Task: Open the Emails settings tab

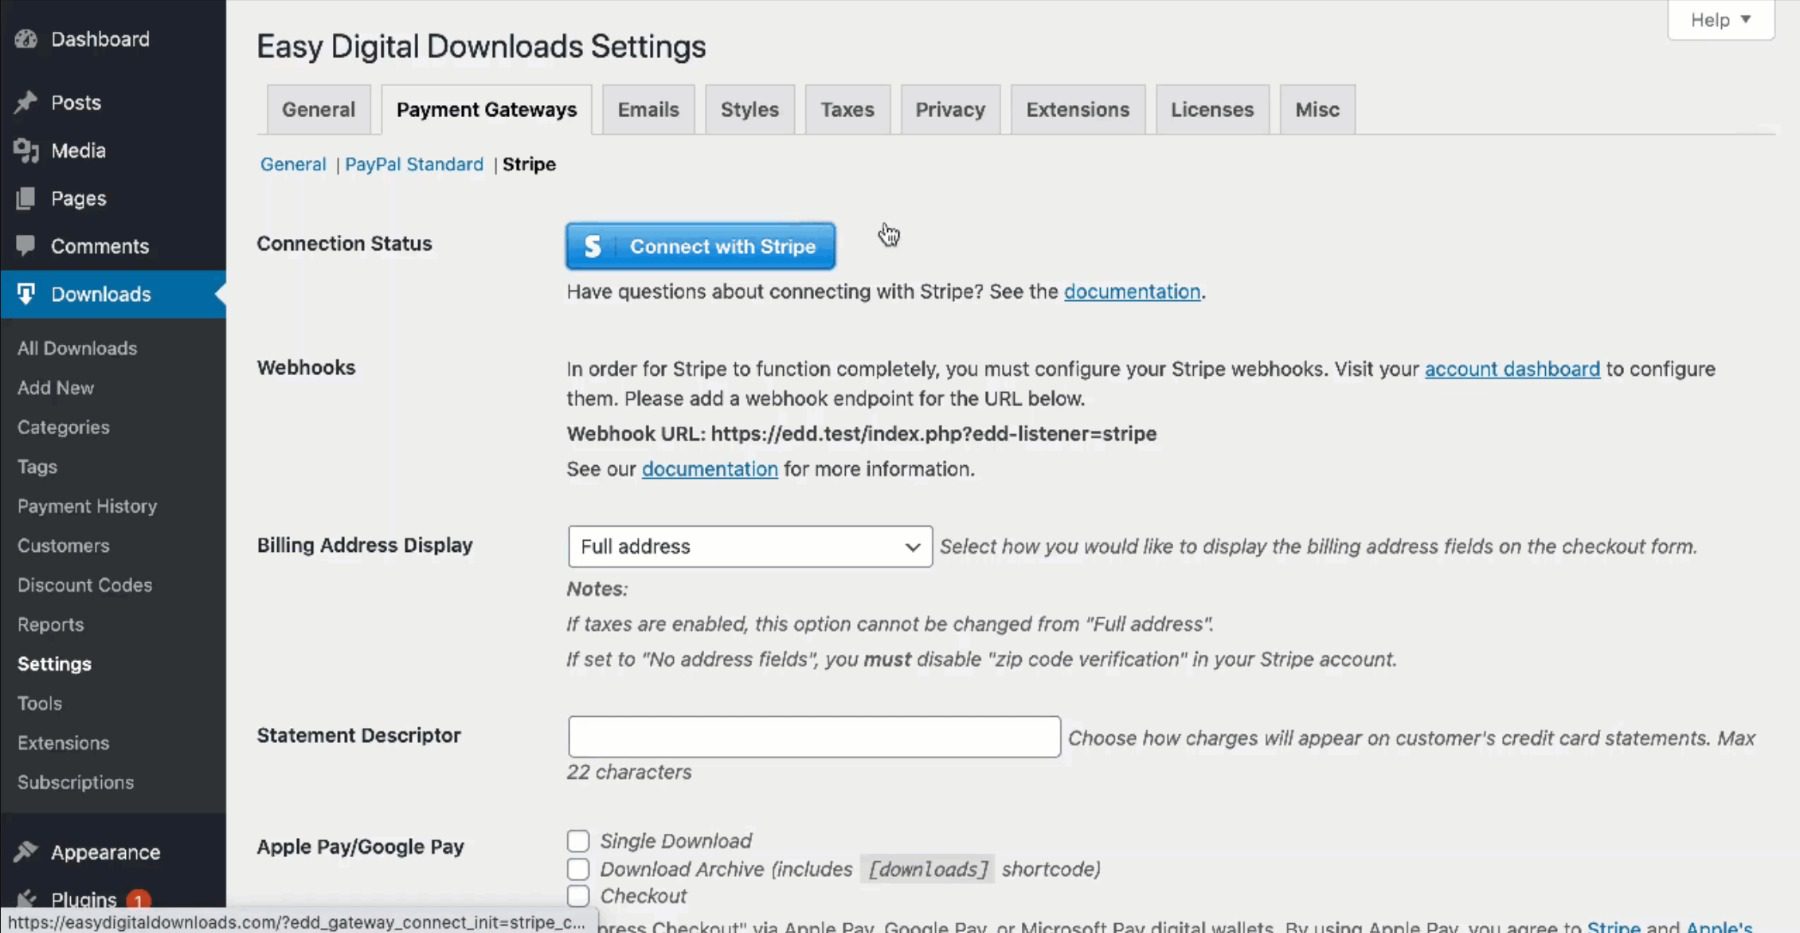Action: [648, 109]
